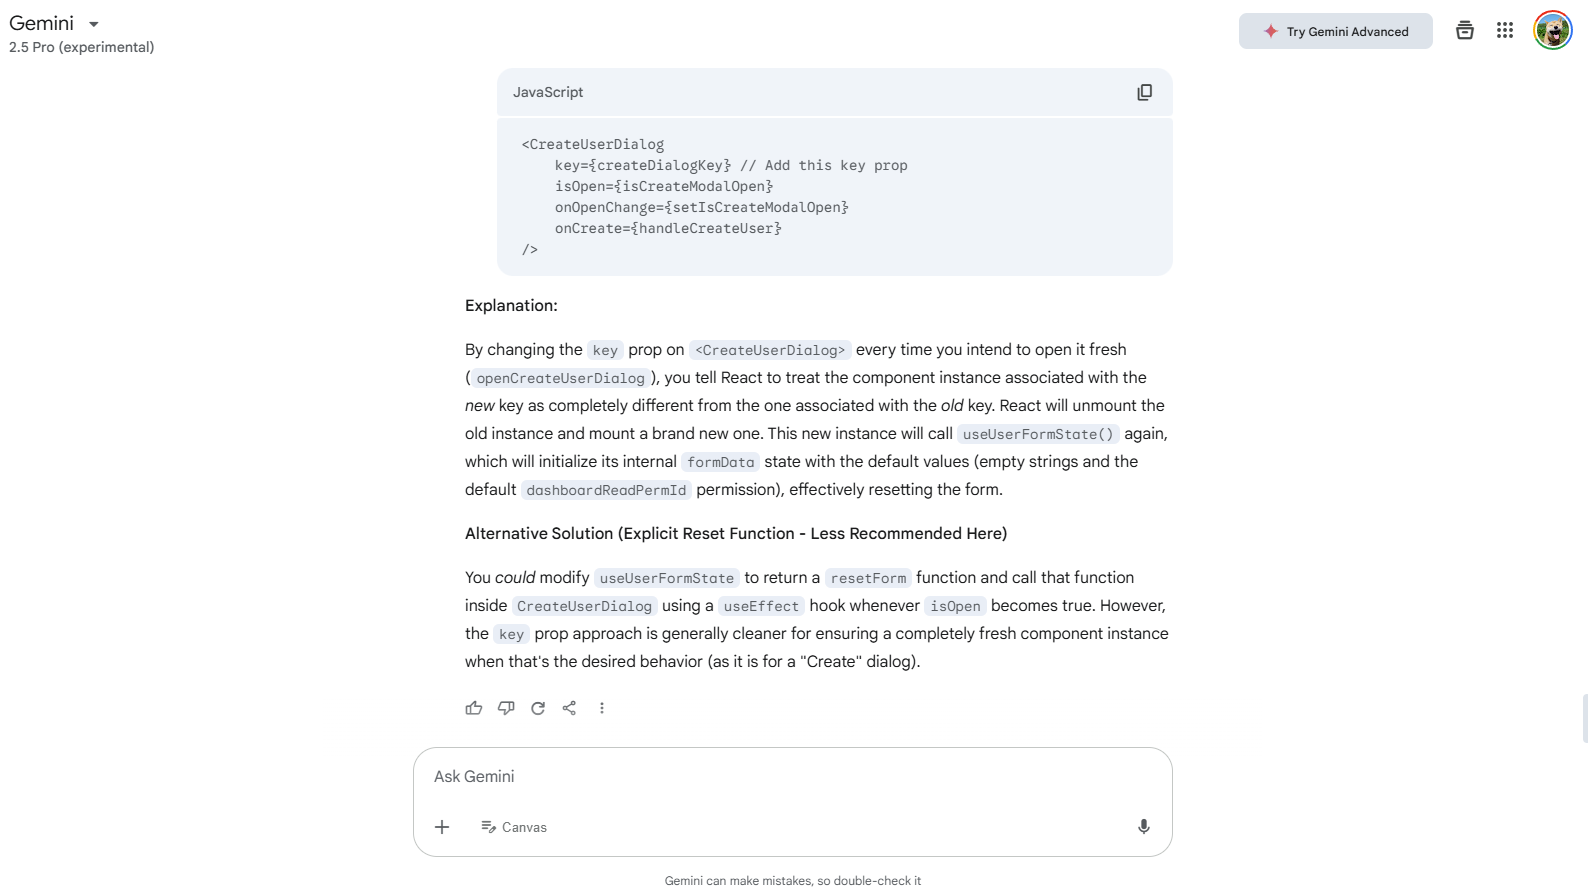Regenerate the response

coord(538,708)
